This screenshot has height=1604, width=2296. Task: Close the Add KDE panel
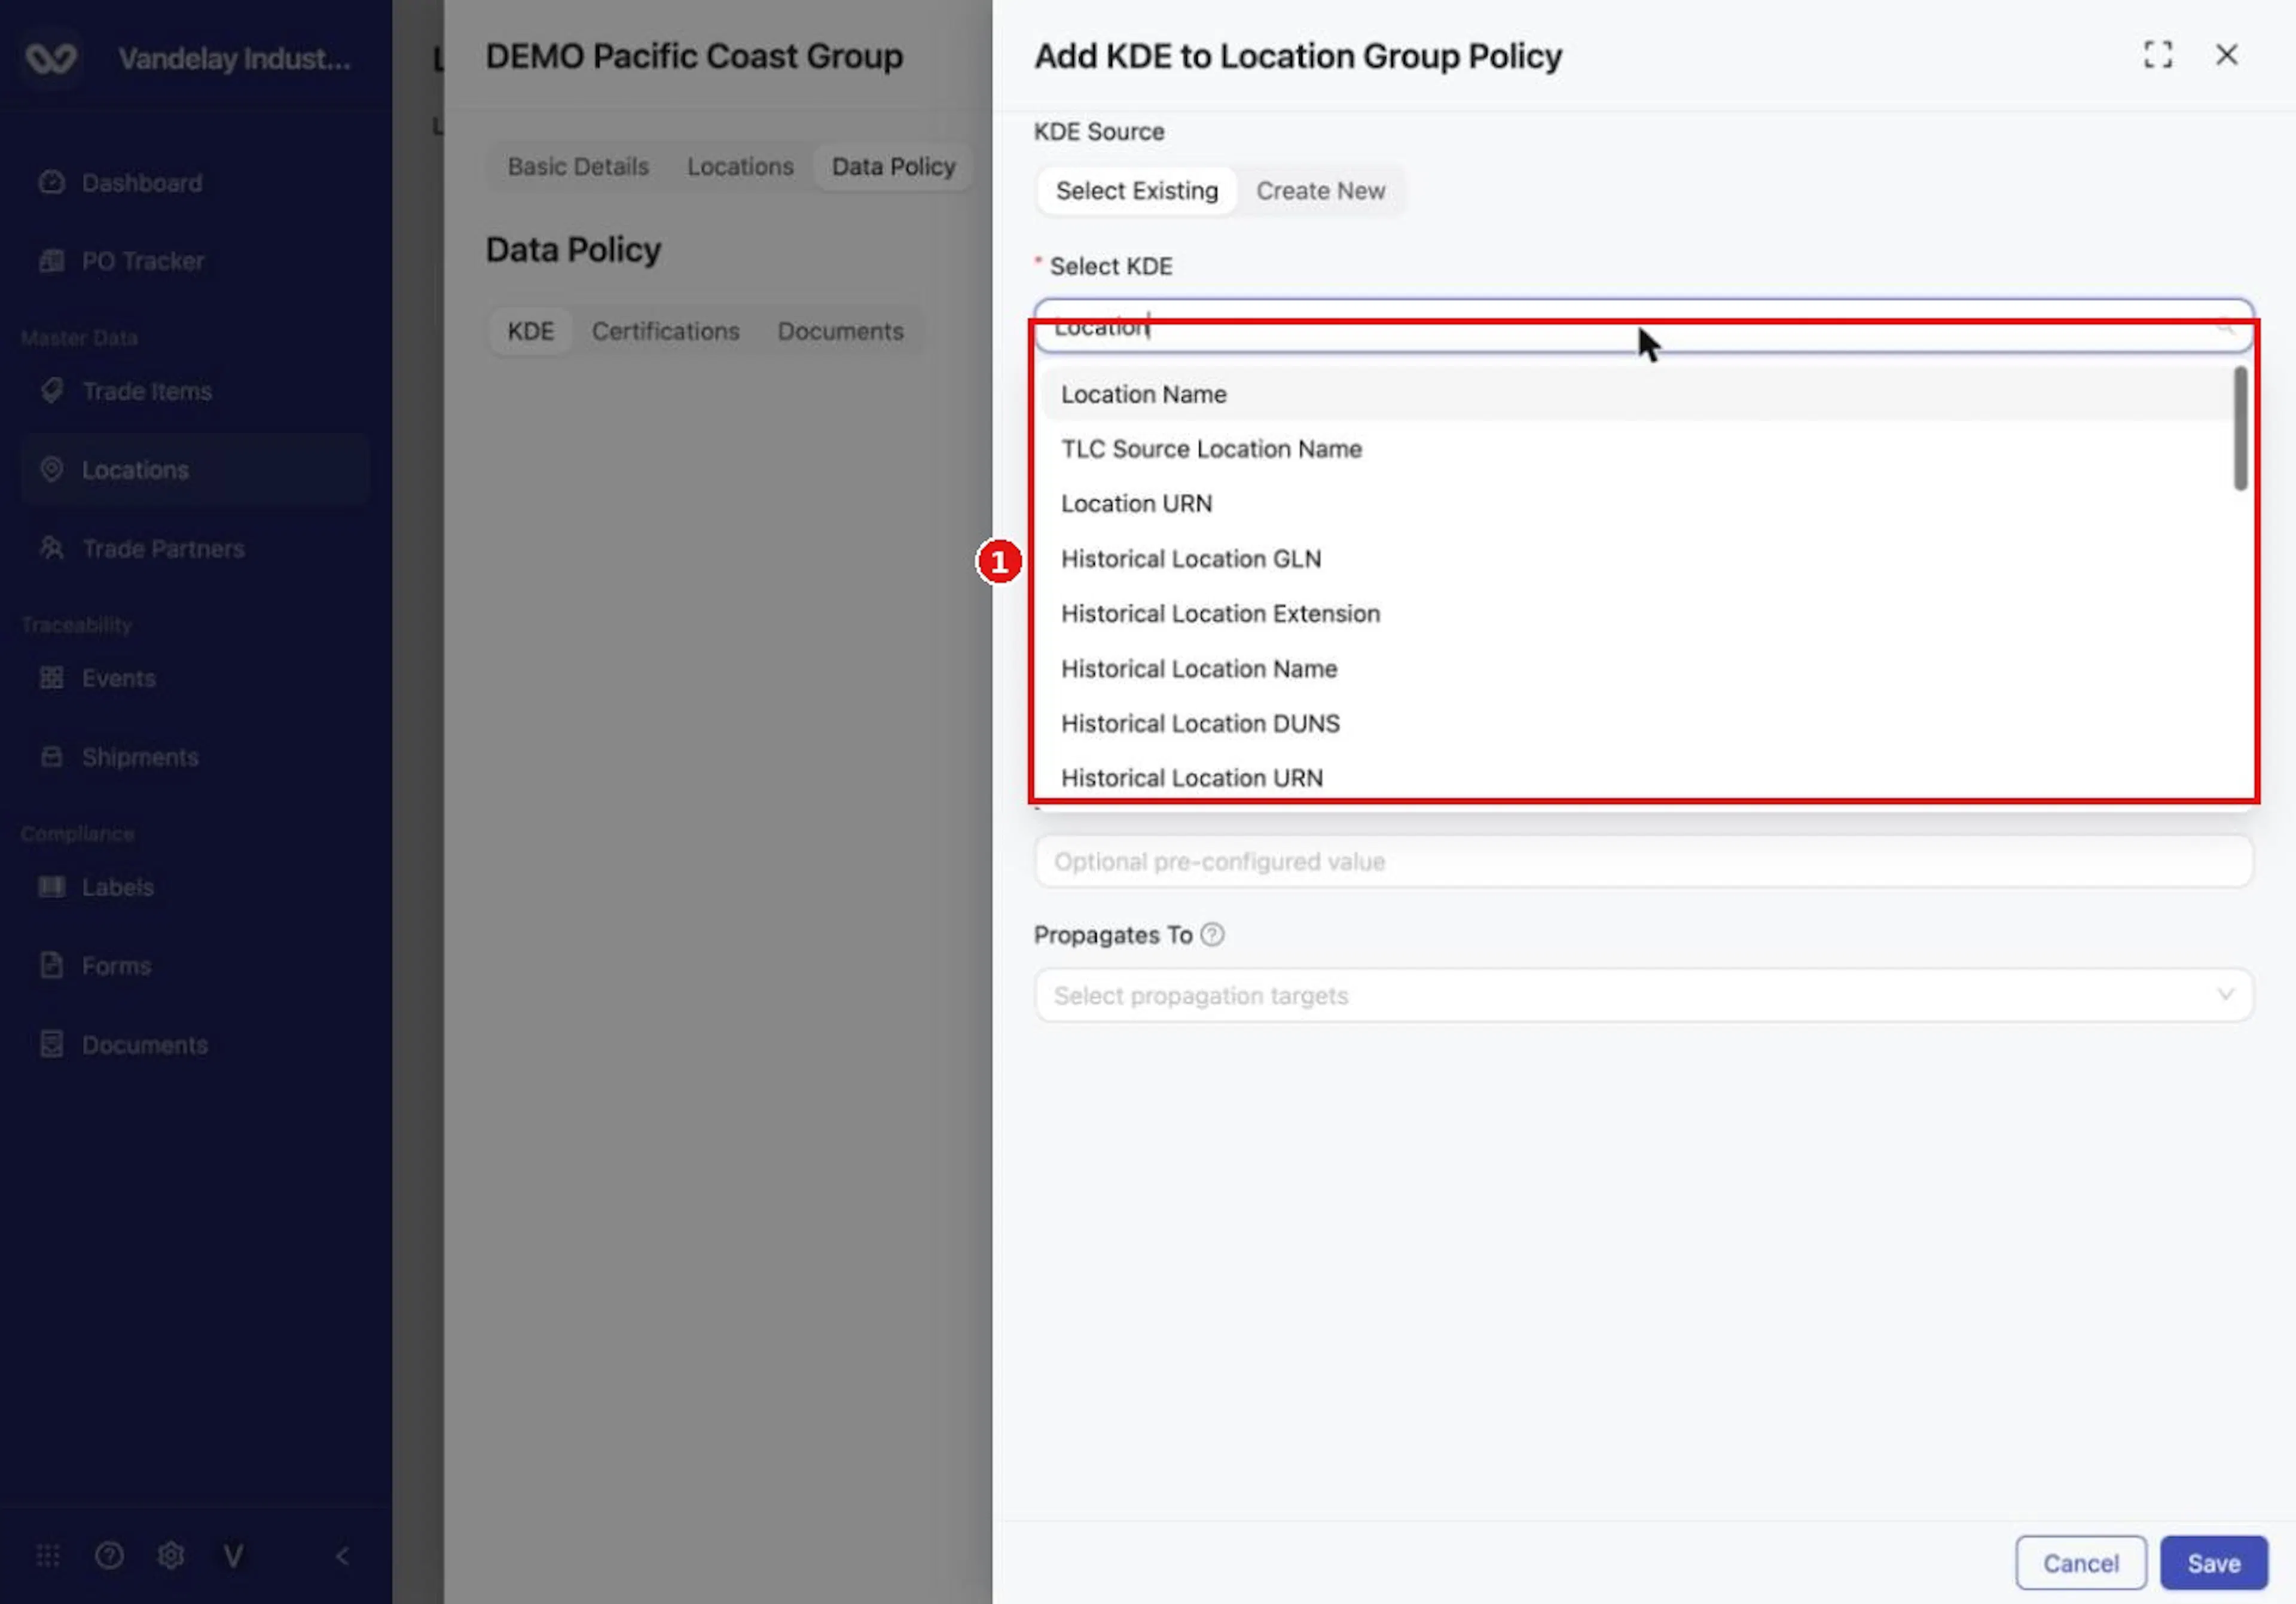coord(2227,55)
